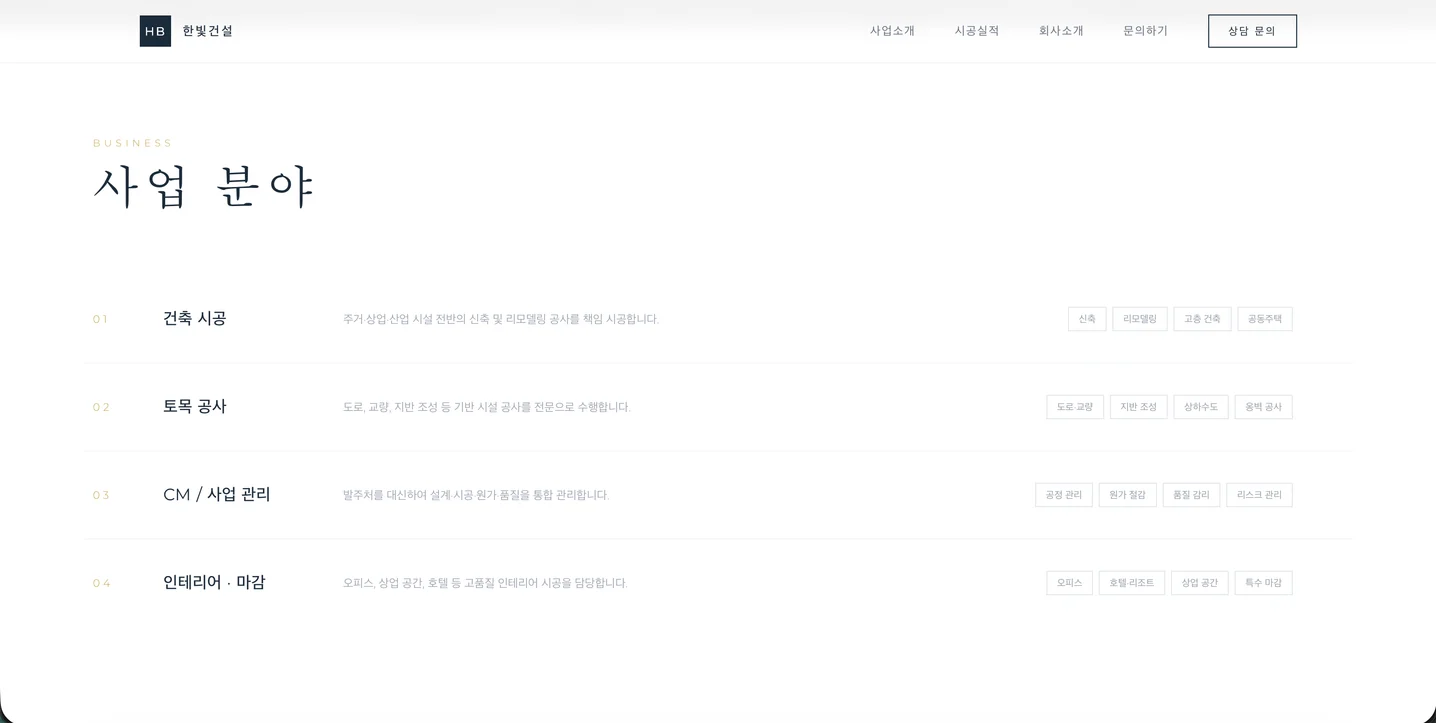The width and height of the screenshot is (1436, 723).
Task: Click the HB logo icon
Action: tap(155, 31)
